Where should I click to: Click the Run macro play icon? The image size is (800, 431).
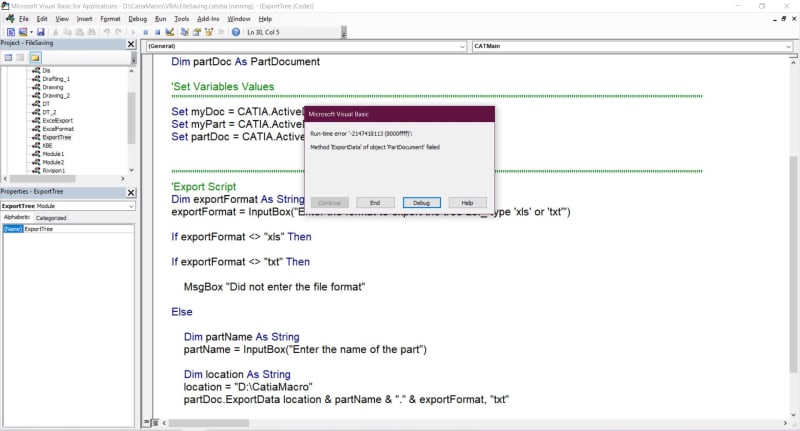tap(133, 32)
